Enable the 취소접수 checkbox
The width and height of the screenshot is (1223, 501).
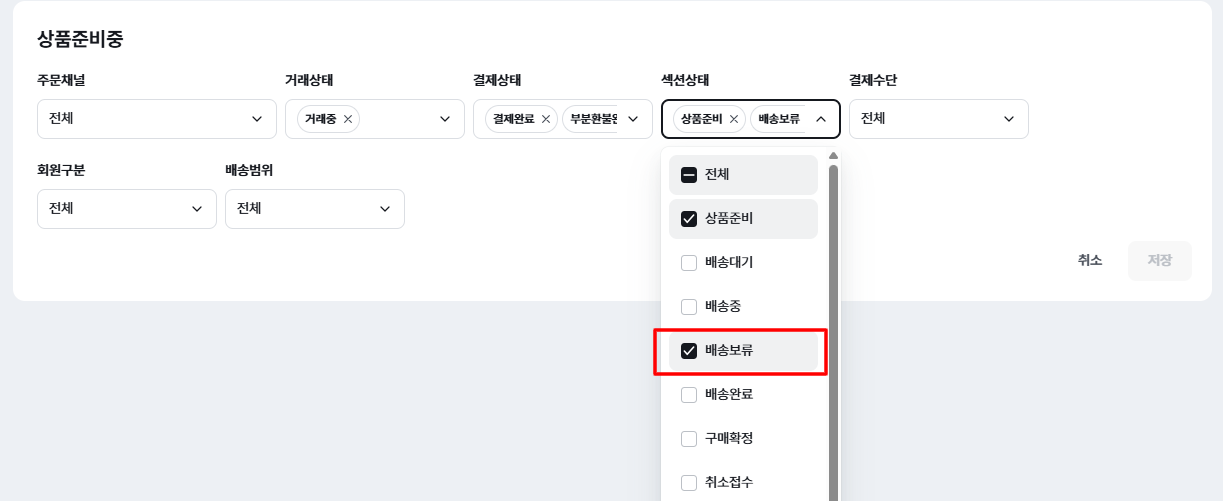pos(689,483)
